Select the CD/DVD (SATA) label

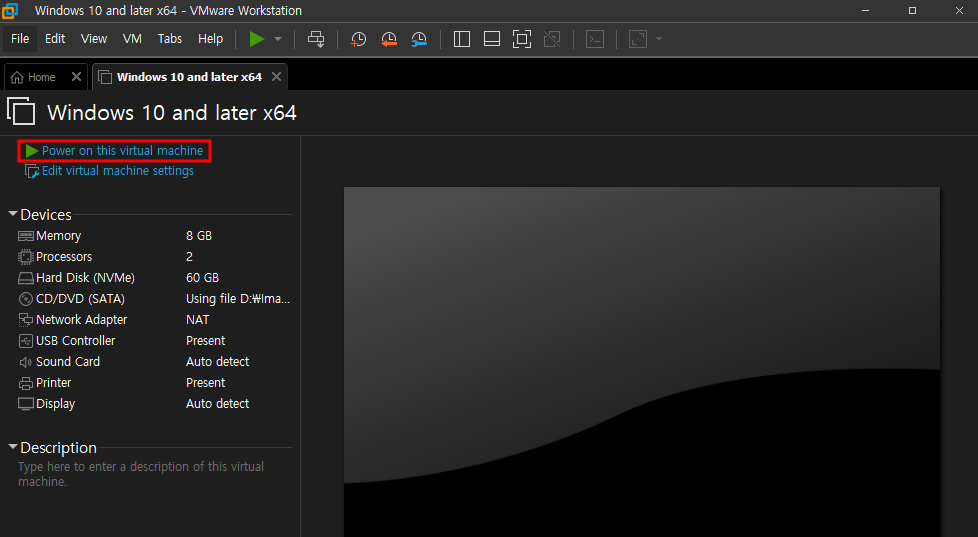coord(80,299)
